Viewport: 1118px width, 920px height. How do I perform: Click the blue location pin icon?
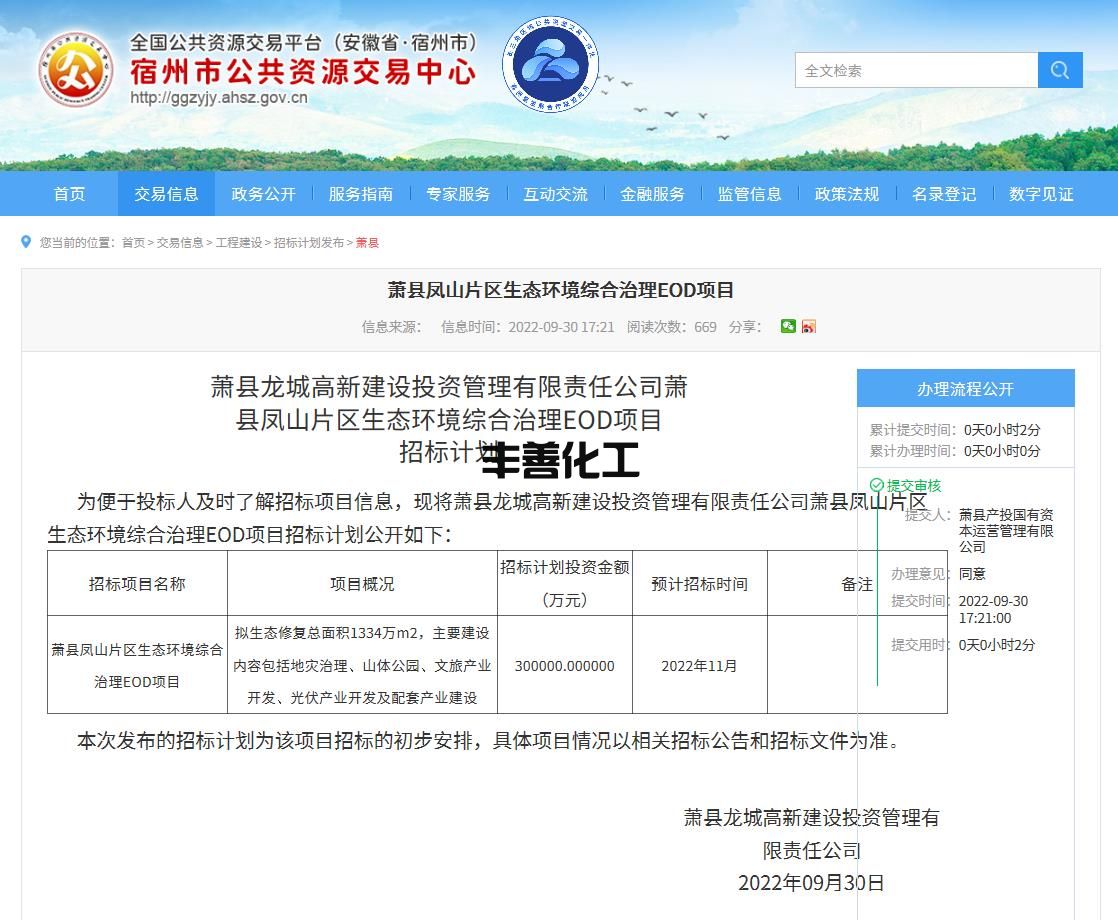point(26,242)
